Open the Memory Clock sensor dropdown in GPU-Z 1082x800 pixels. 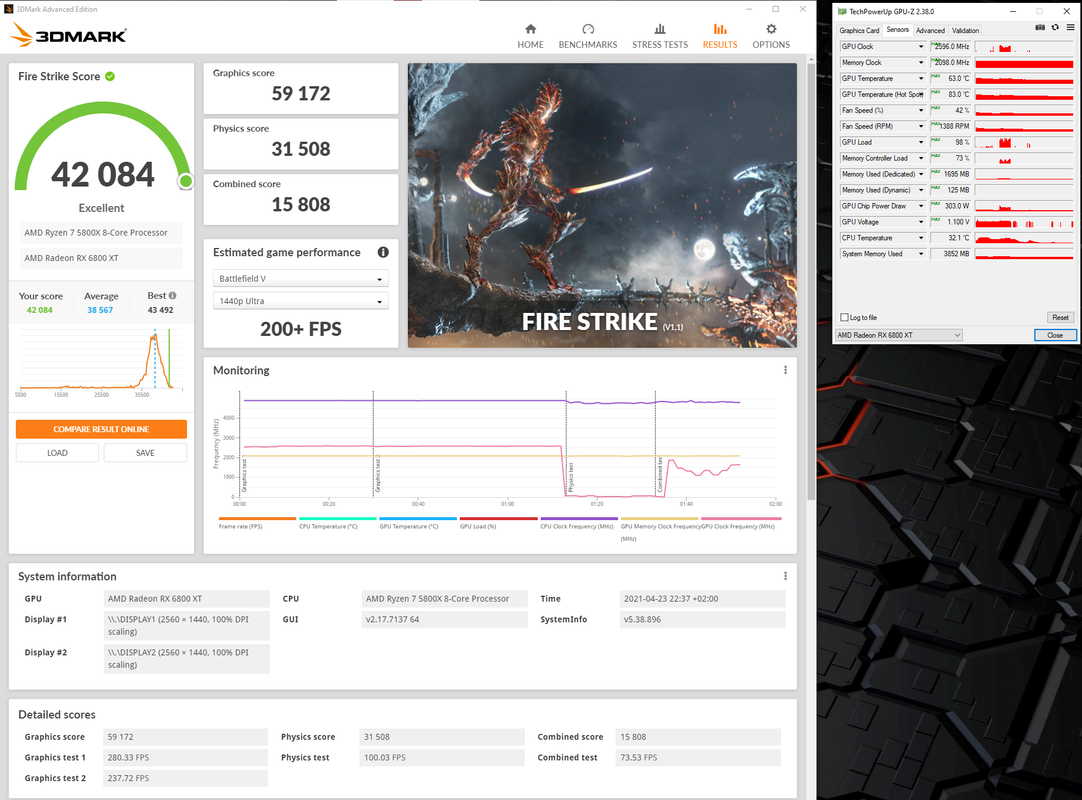(x=921, y=62)
